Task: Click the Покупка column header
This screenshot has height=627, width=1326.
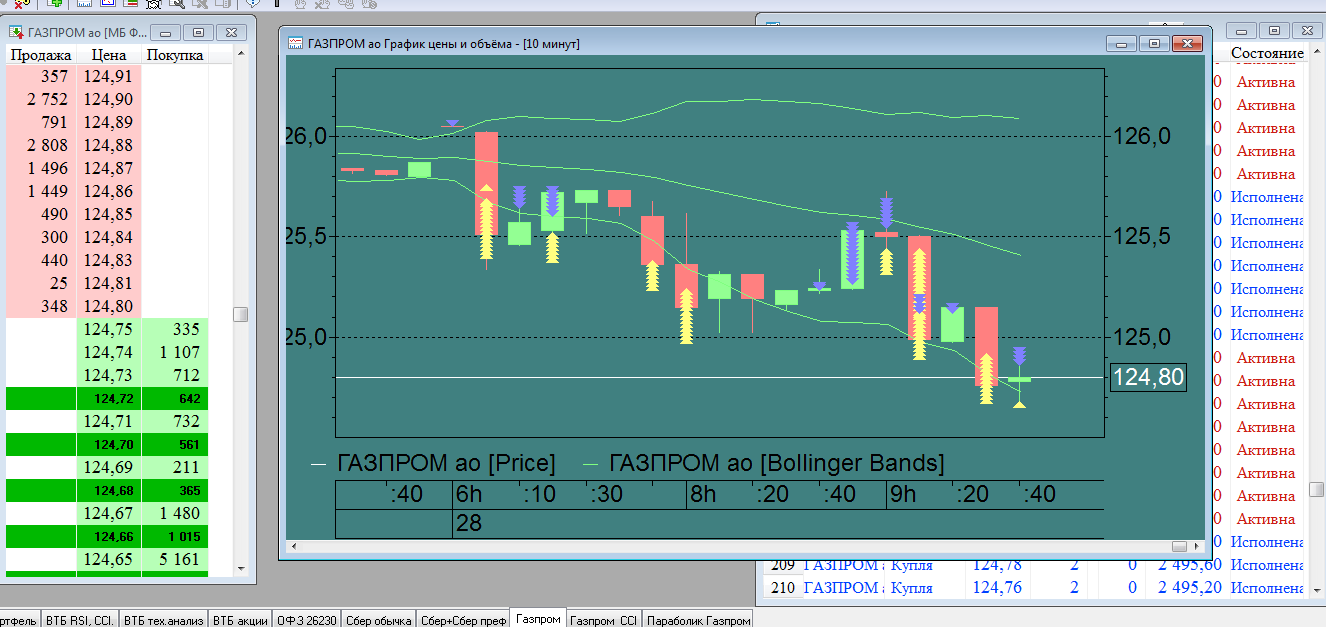Action: tap(175, 55)
